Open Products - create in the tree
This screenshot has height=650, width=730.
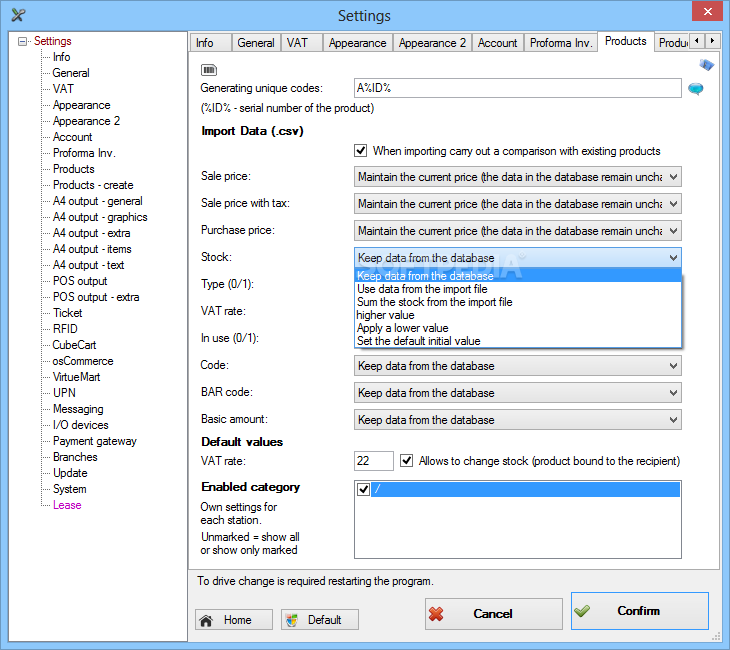[x=93, y=185]
